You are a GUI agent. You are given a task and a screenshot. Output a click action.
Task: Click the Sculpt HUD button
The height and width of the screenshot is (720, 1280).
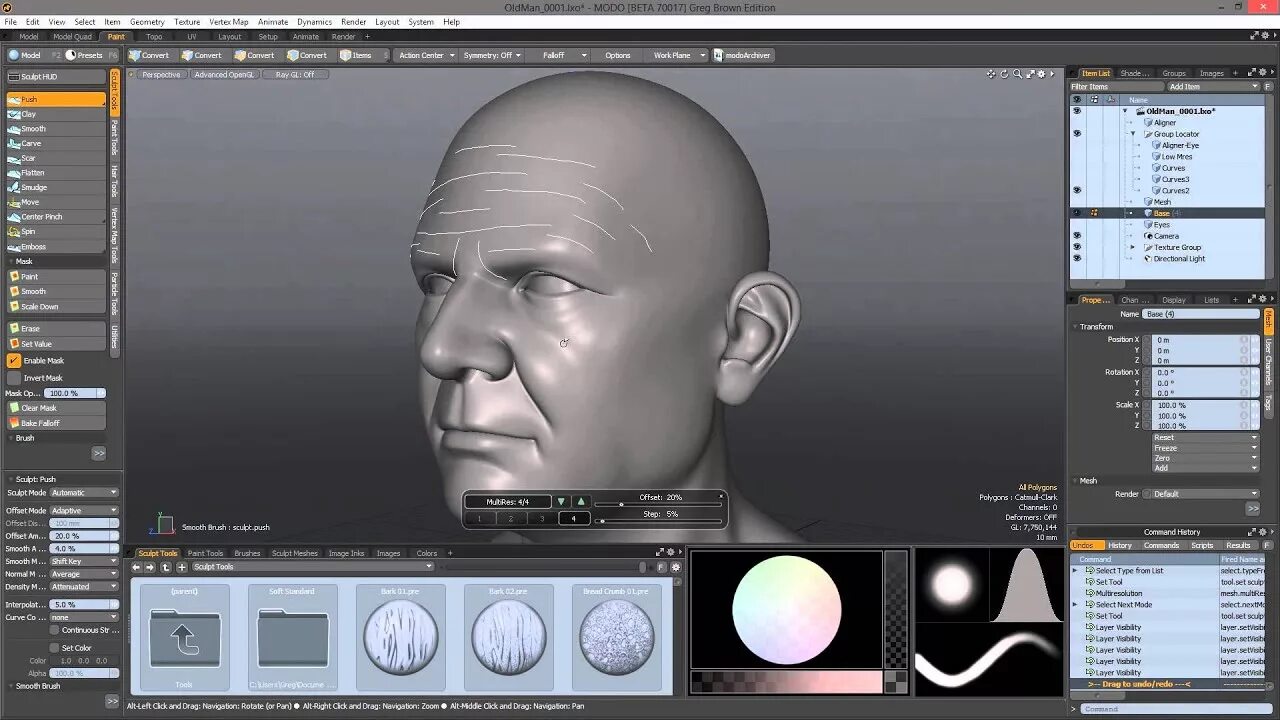pyautogui.click(x=56, y=76)
